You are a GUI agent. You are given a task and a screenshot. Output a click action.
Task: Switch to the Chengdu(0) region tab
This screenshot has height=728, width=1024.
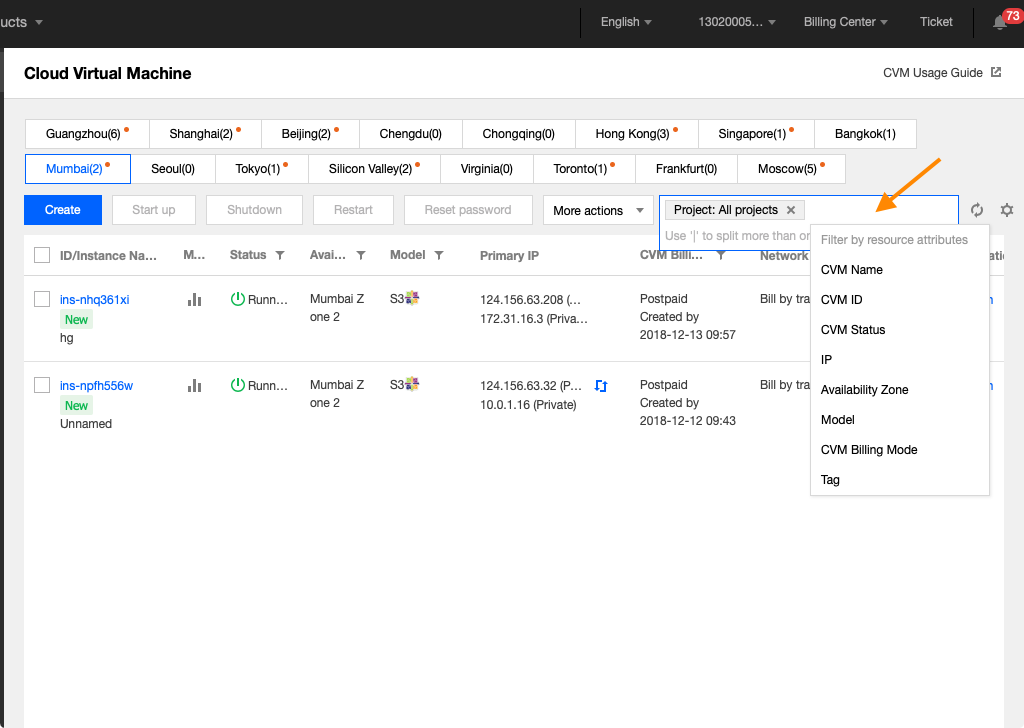click(410, 134)
